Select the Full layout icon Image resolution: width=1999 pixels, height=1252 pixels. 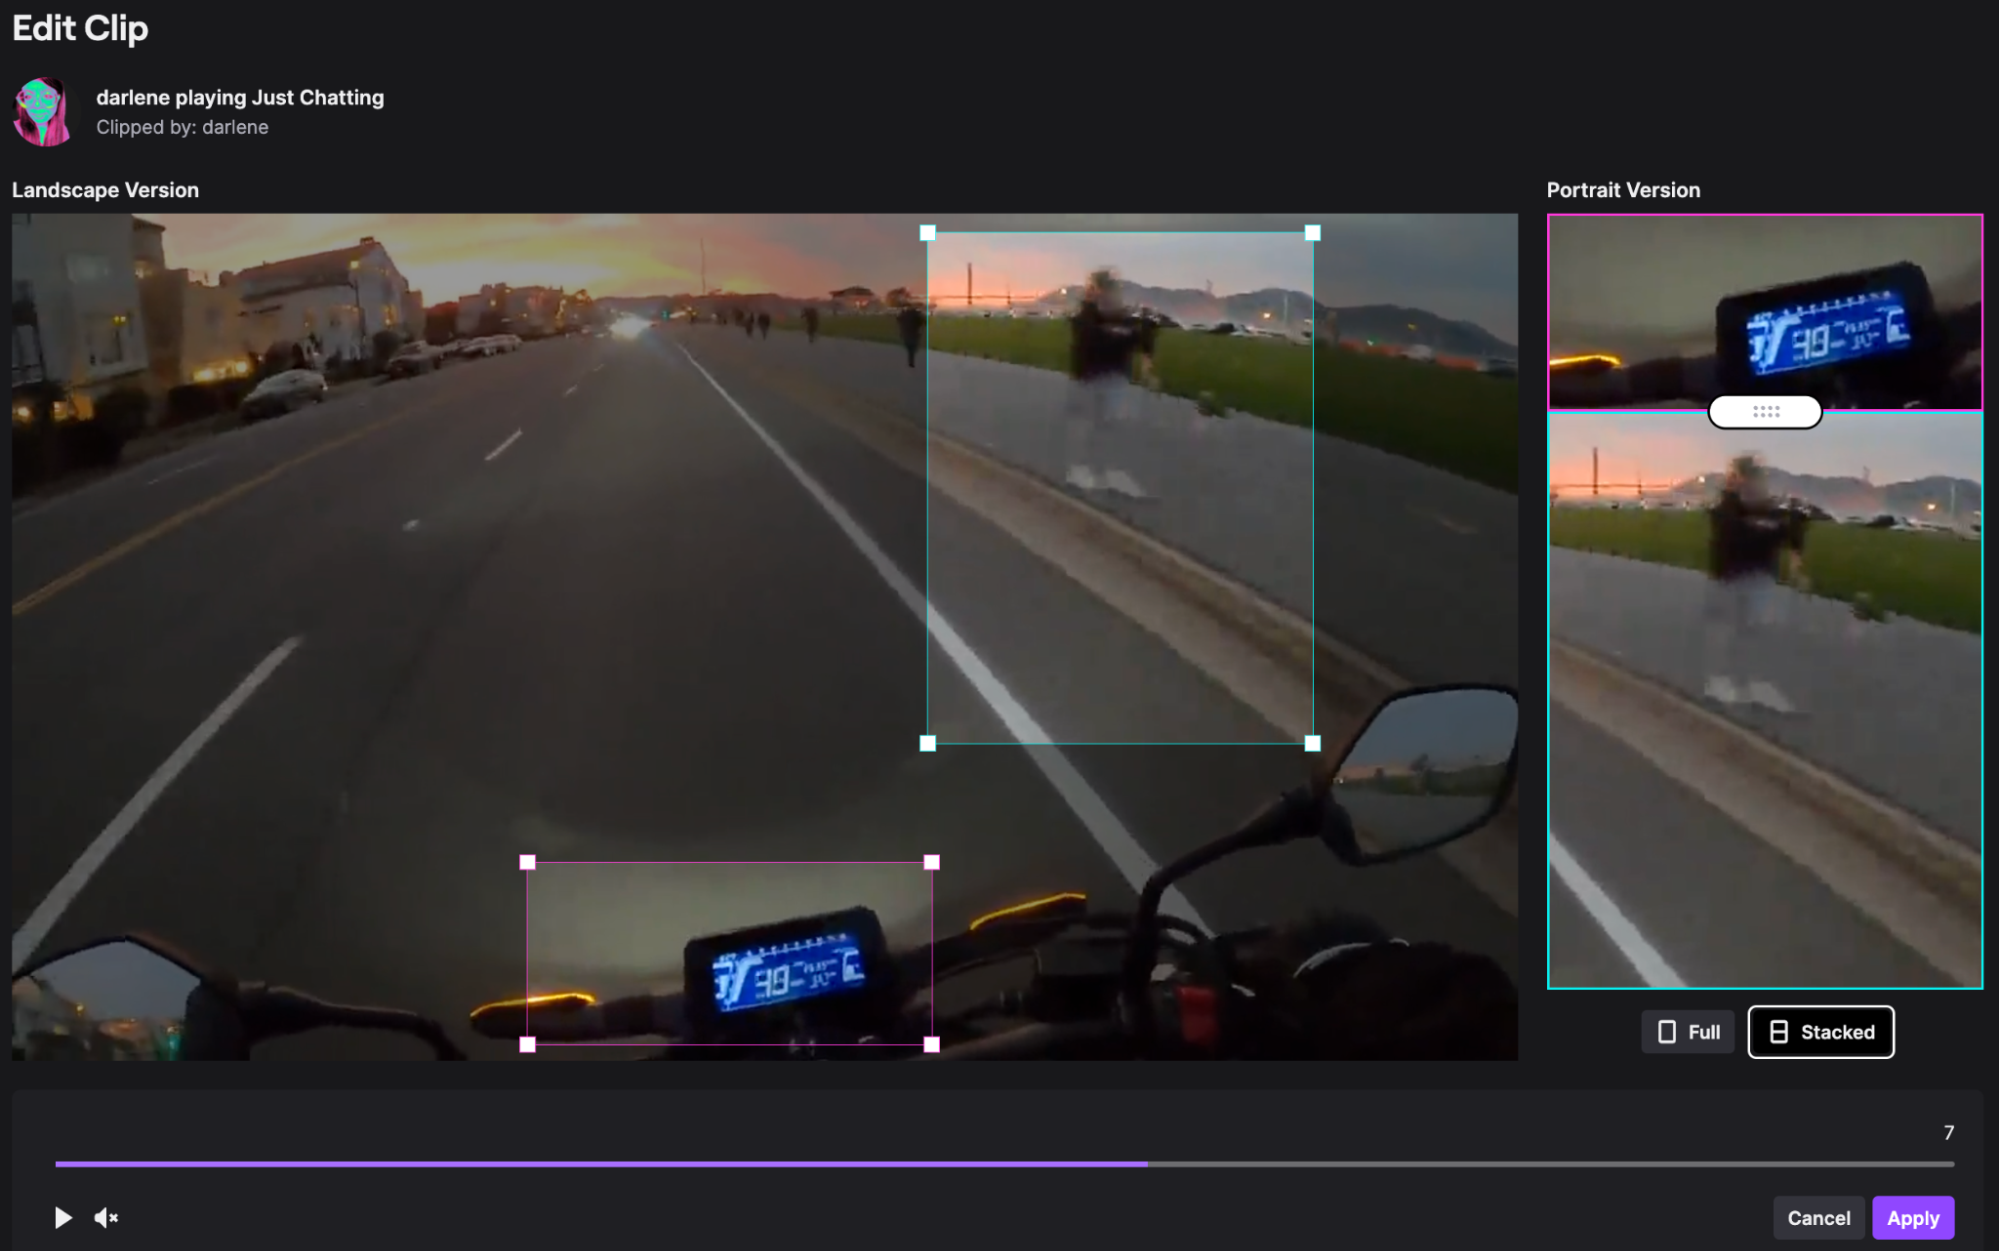pyautogui.click(x=1665, y=1032)
